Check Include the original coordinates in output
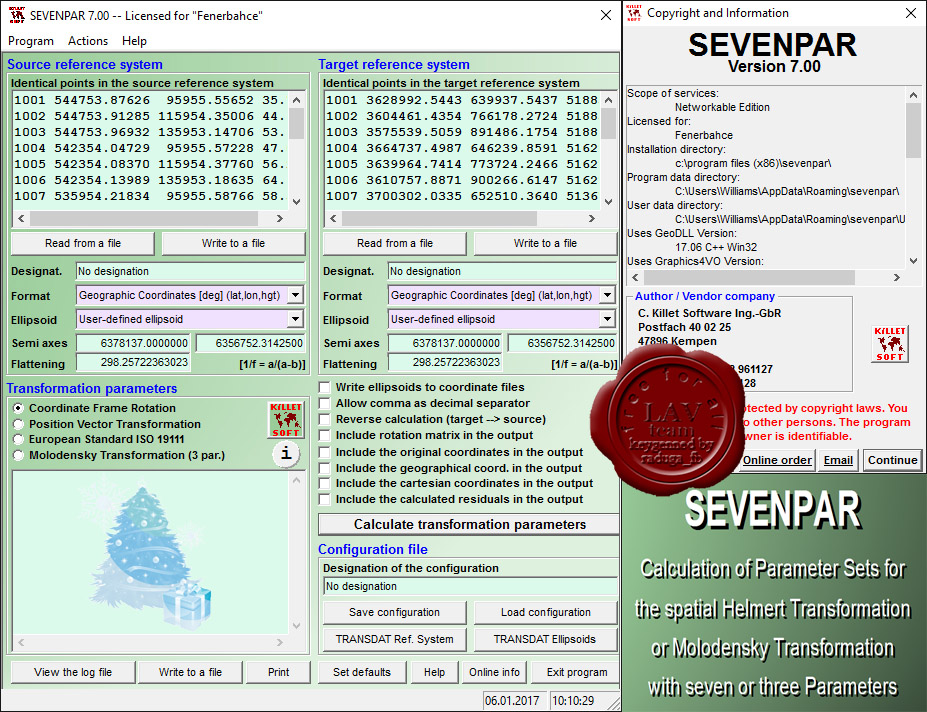 pos(325,452)
